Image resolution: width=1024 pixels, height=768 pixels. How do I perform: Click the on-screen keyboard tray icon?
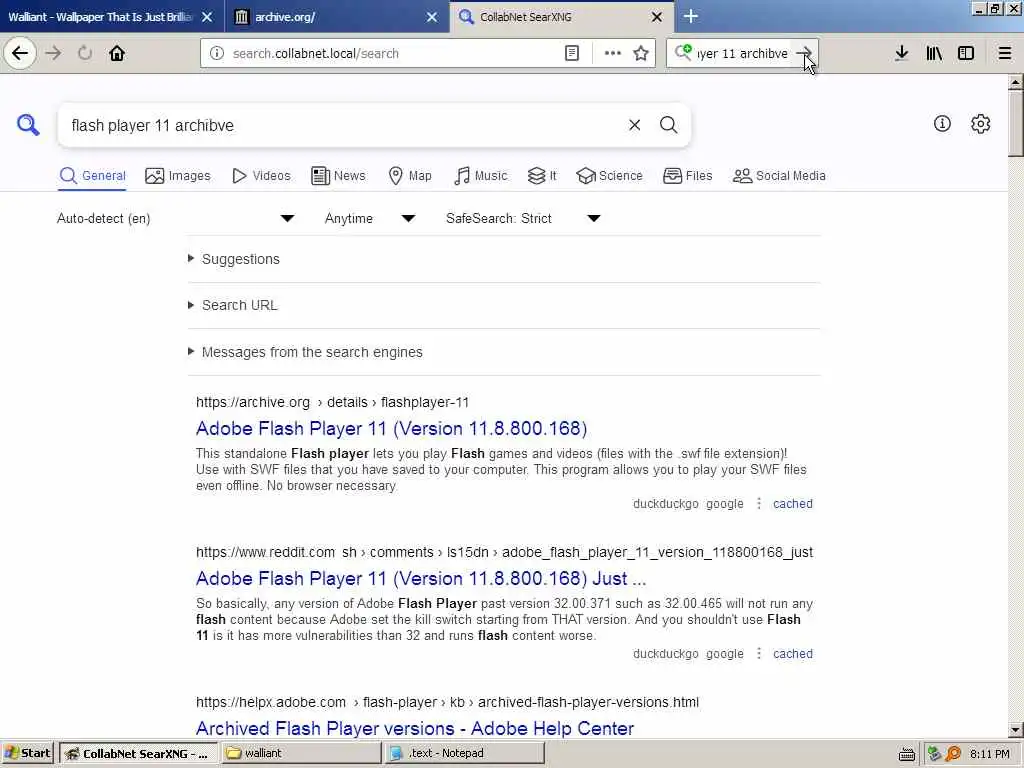tap(906, 754)
